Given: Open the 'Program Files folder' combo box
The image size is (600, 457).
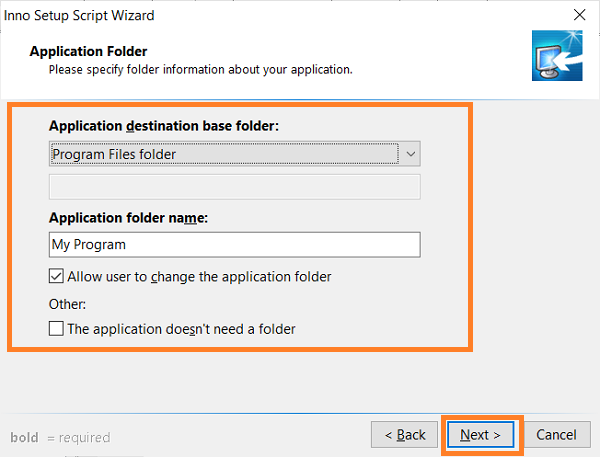Looking at the screenshot, I should pyautogui.click(x=235, y=154).
